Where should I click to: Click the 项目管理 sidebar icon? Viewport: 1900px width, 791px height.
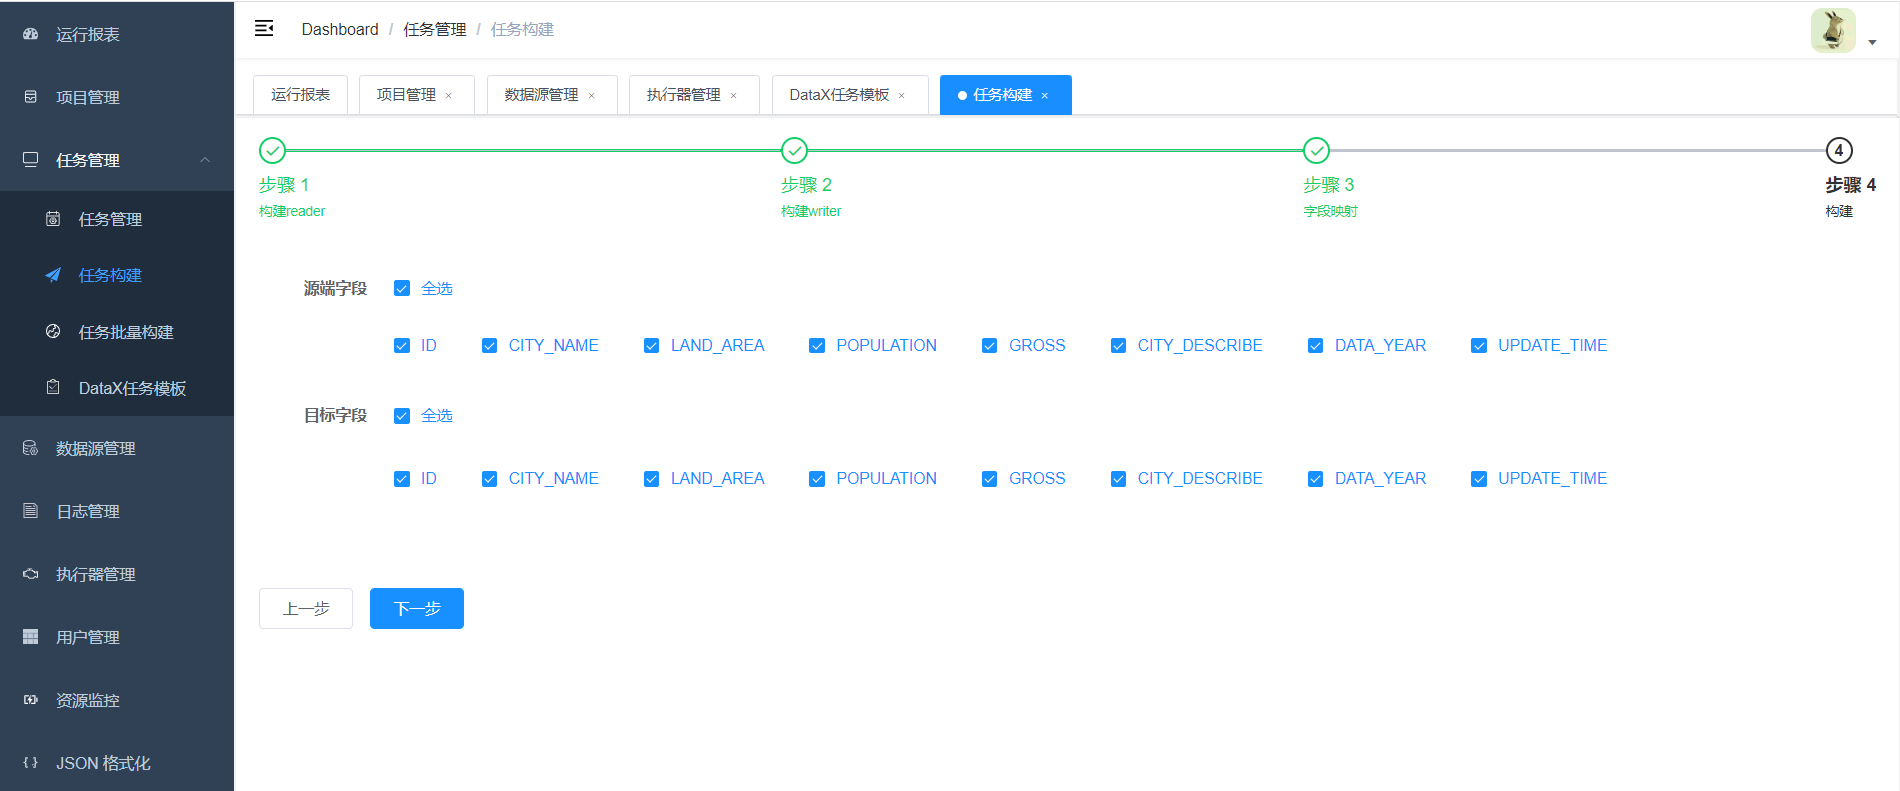click(30, 97)
